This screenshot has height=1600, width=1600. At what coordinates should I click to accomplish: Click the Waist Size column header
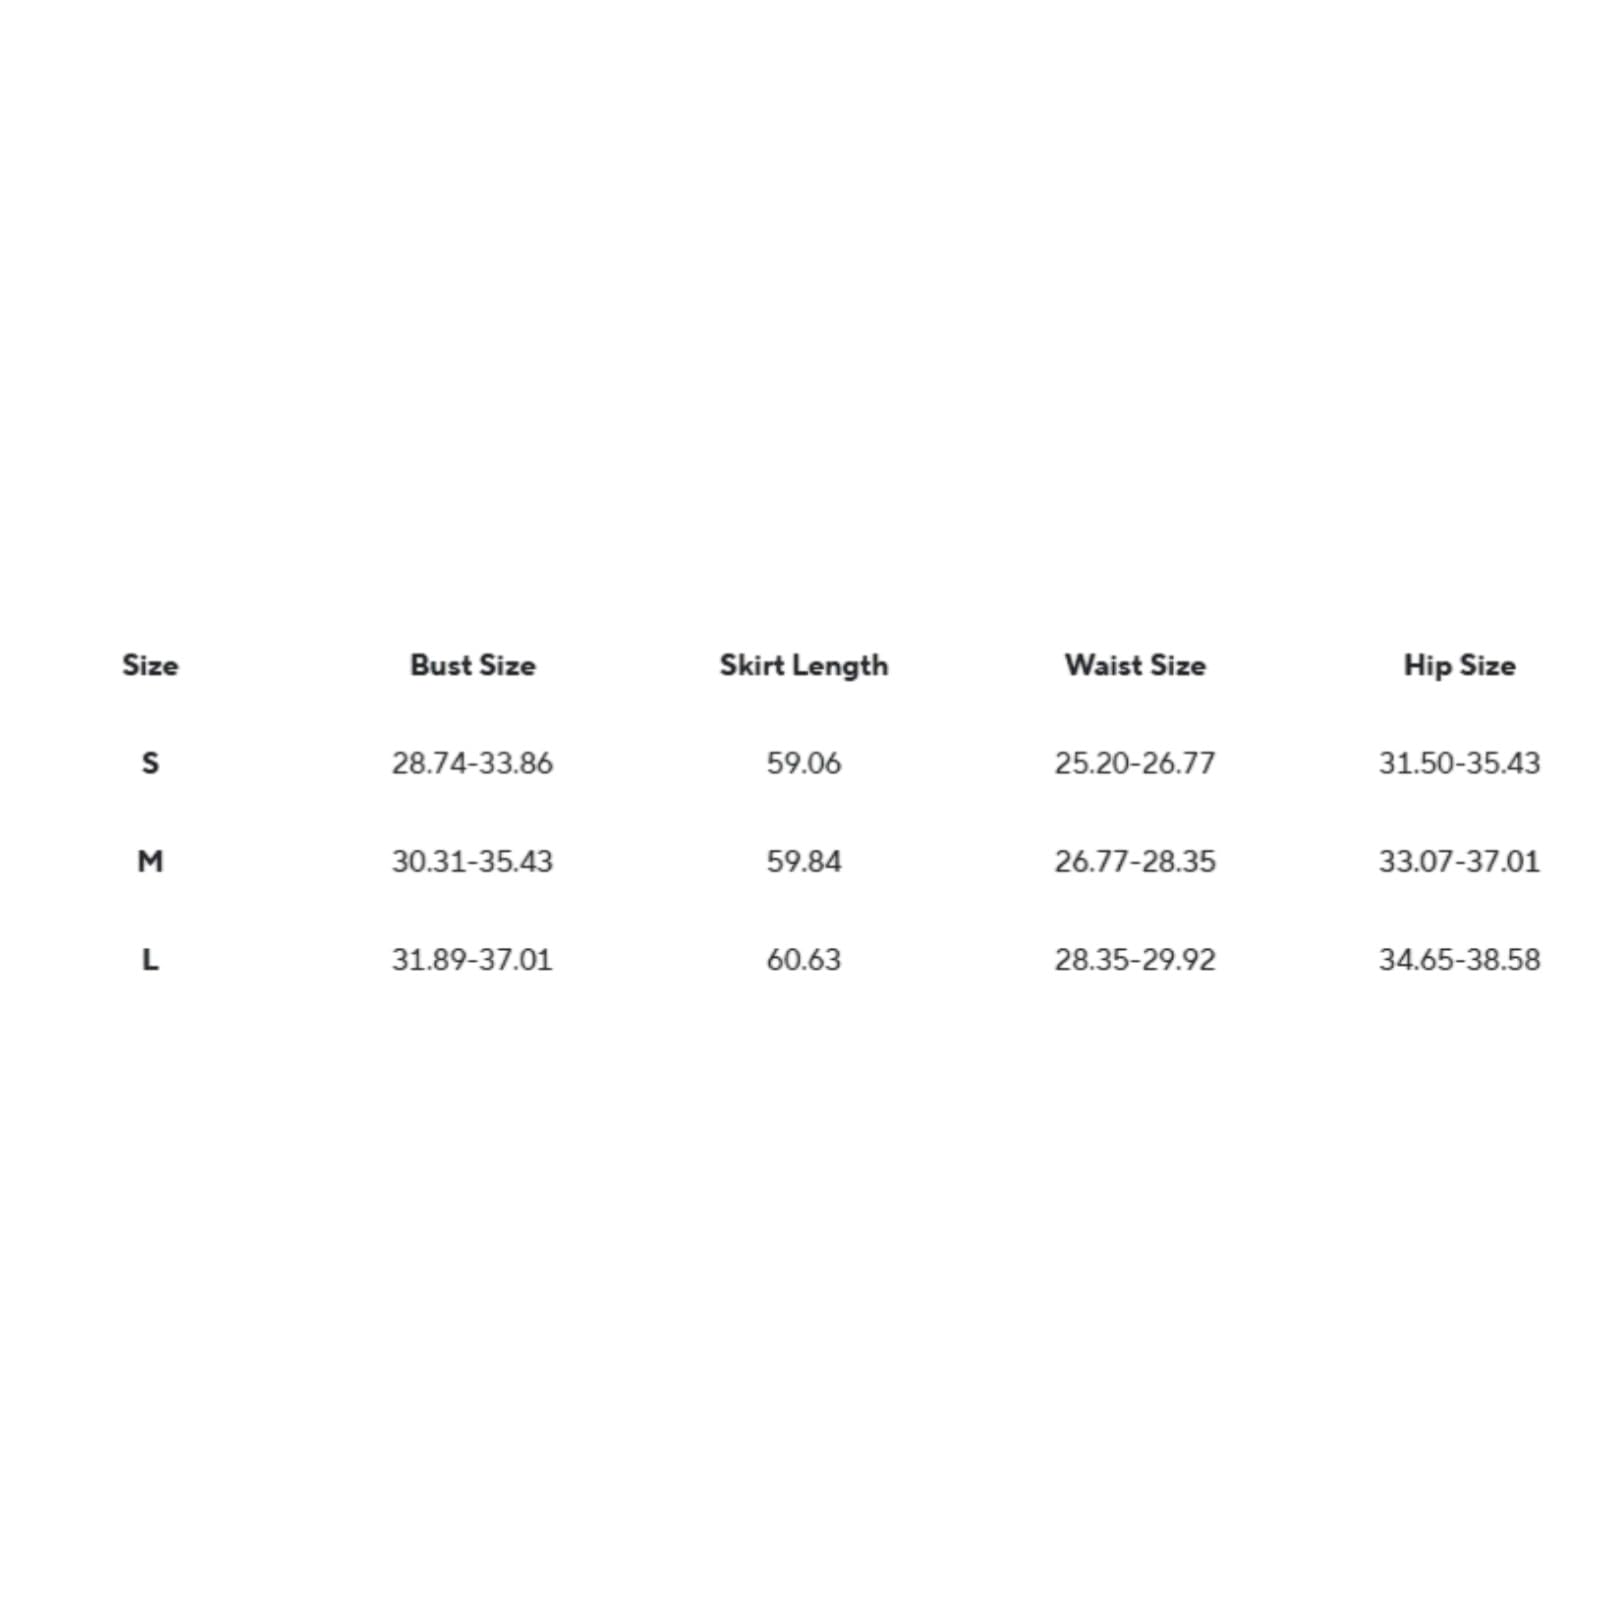(1135, 665)
